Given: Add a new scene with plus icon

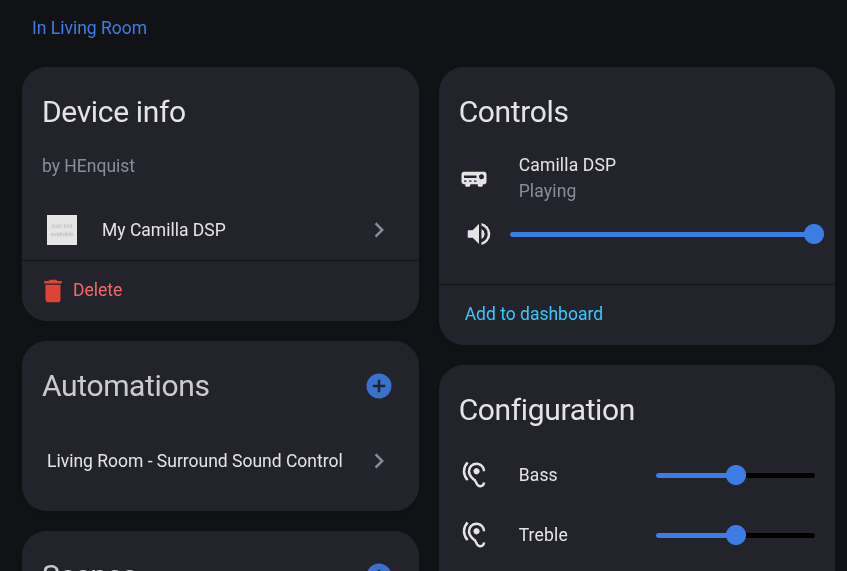Looking at the screenshot, I should [x=379, y=566].
